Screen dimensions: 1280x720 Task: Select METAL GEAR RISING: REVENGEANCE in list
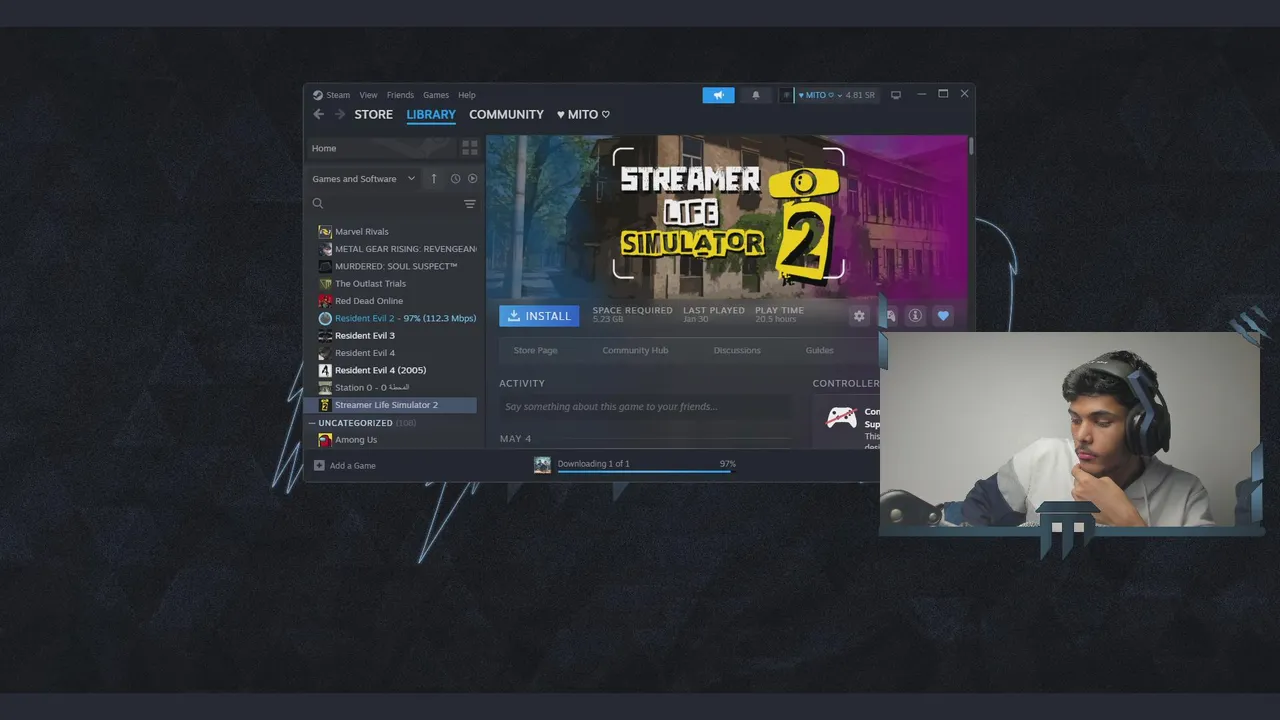click(x=397, y=249)
